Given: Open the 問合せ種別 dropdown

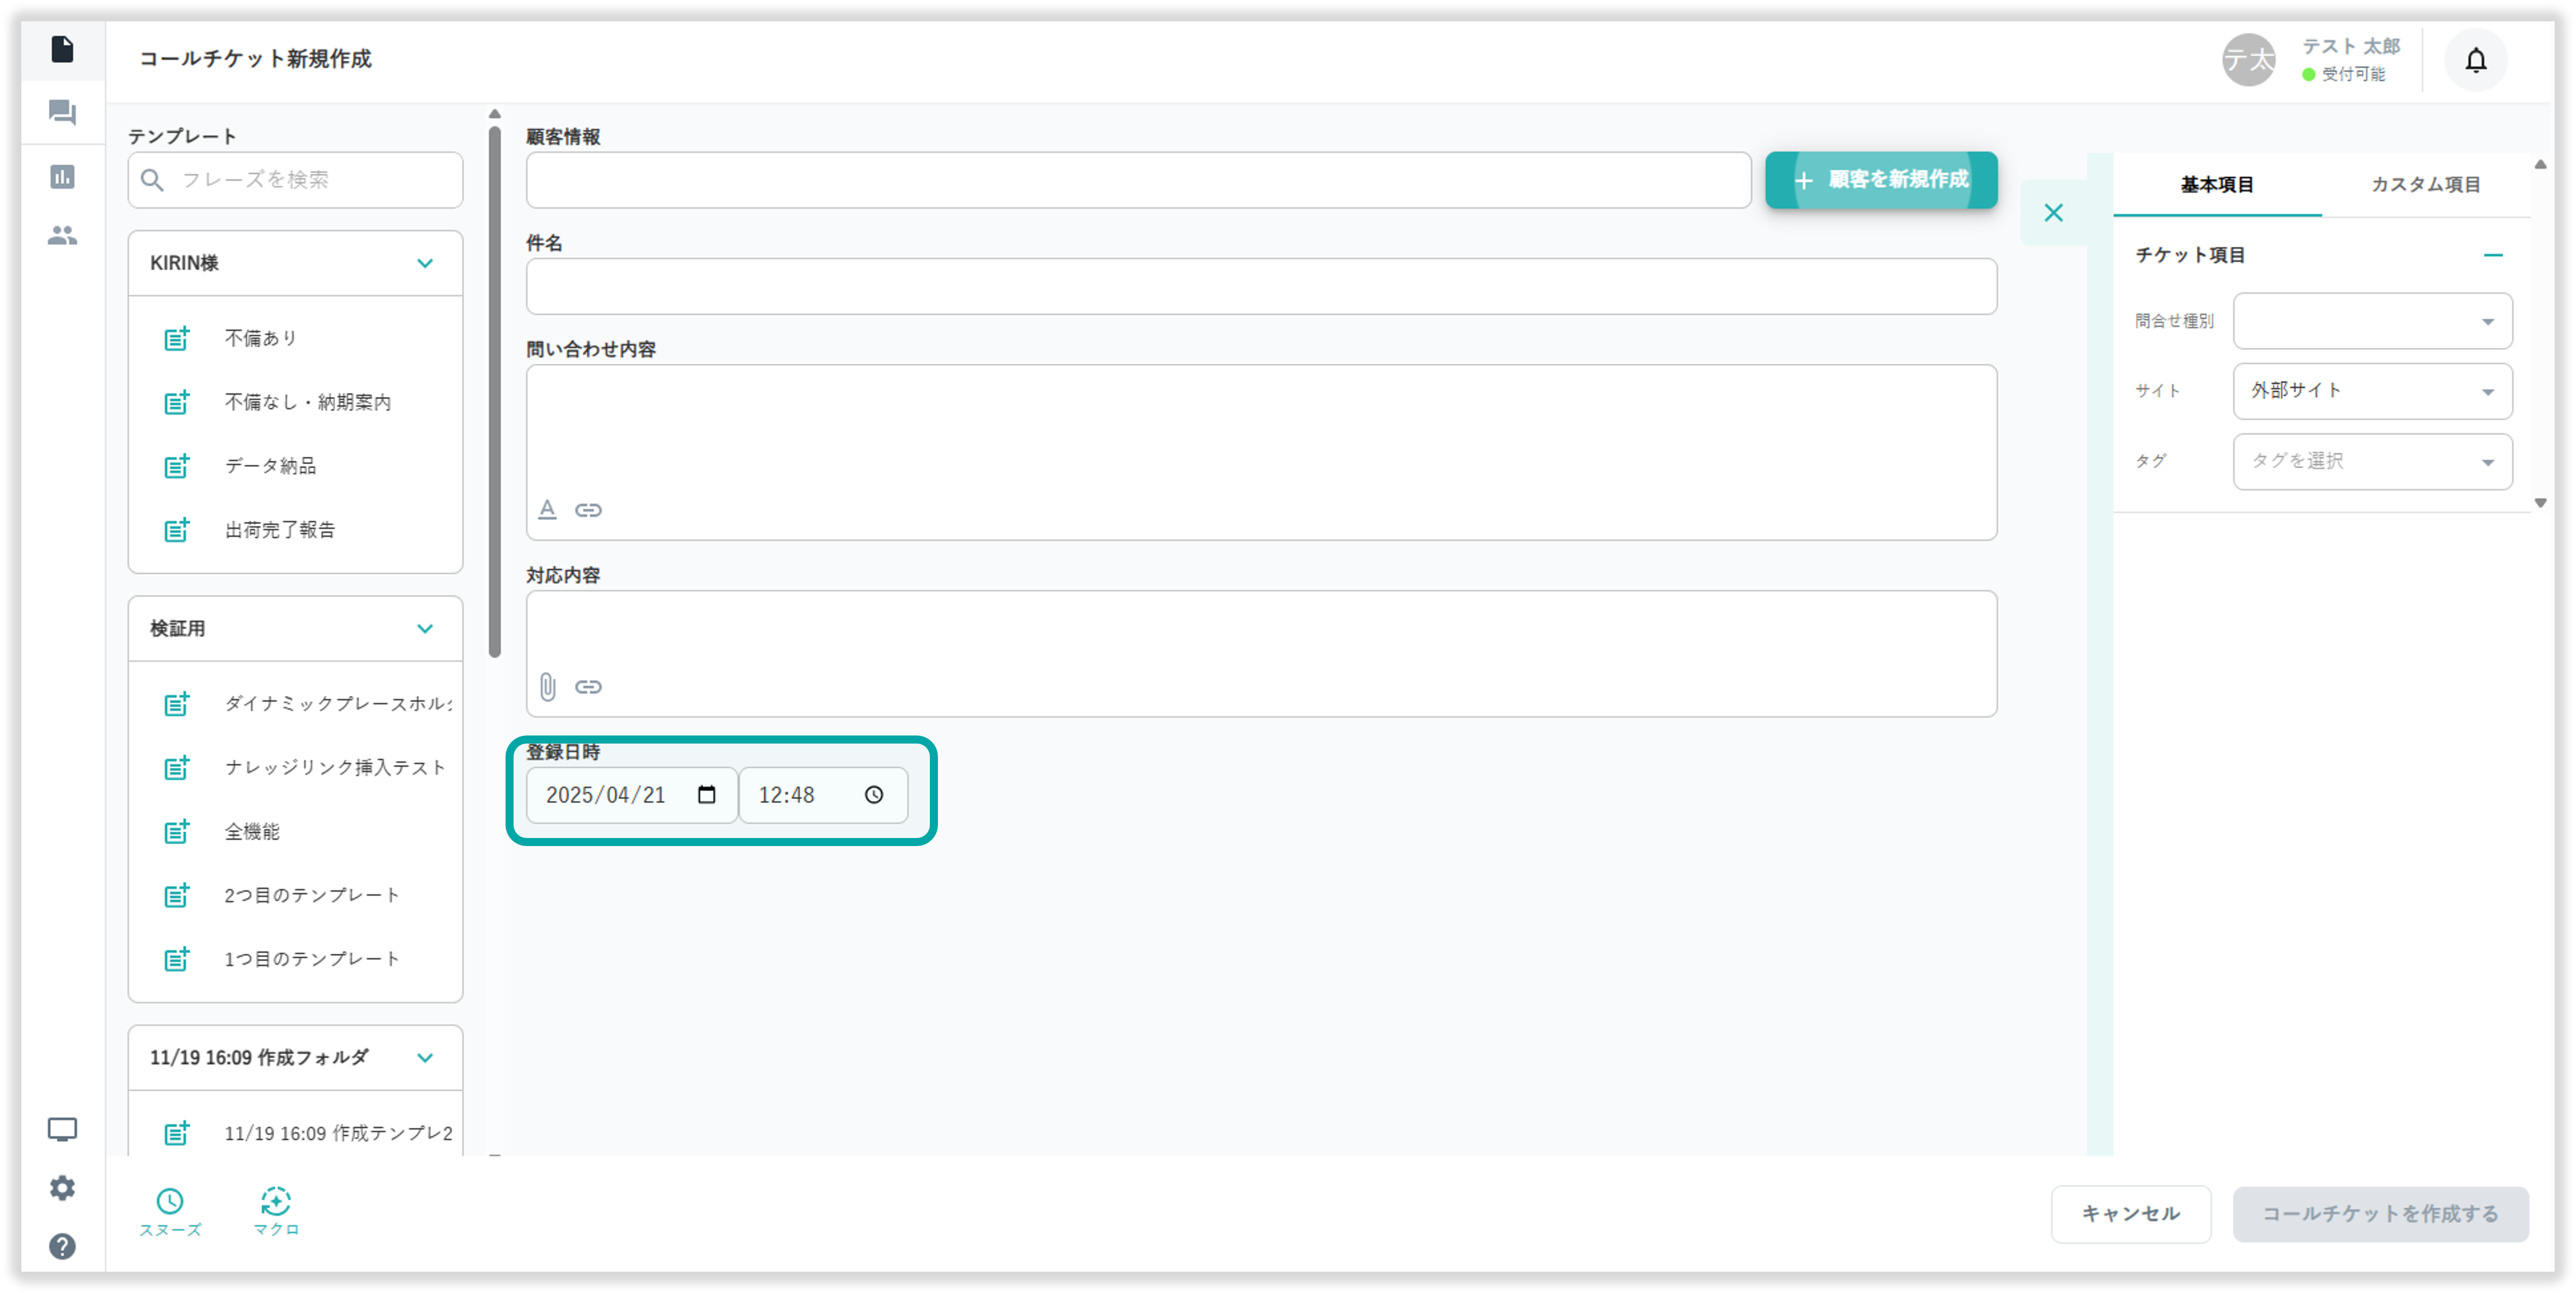Looking at the screenshot, I should [2372, 321].
